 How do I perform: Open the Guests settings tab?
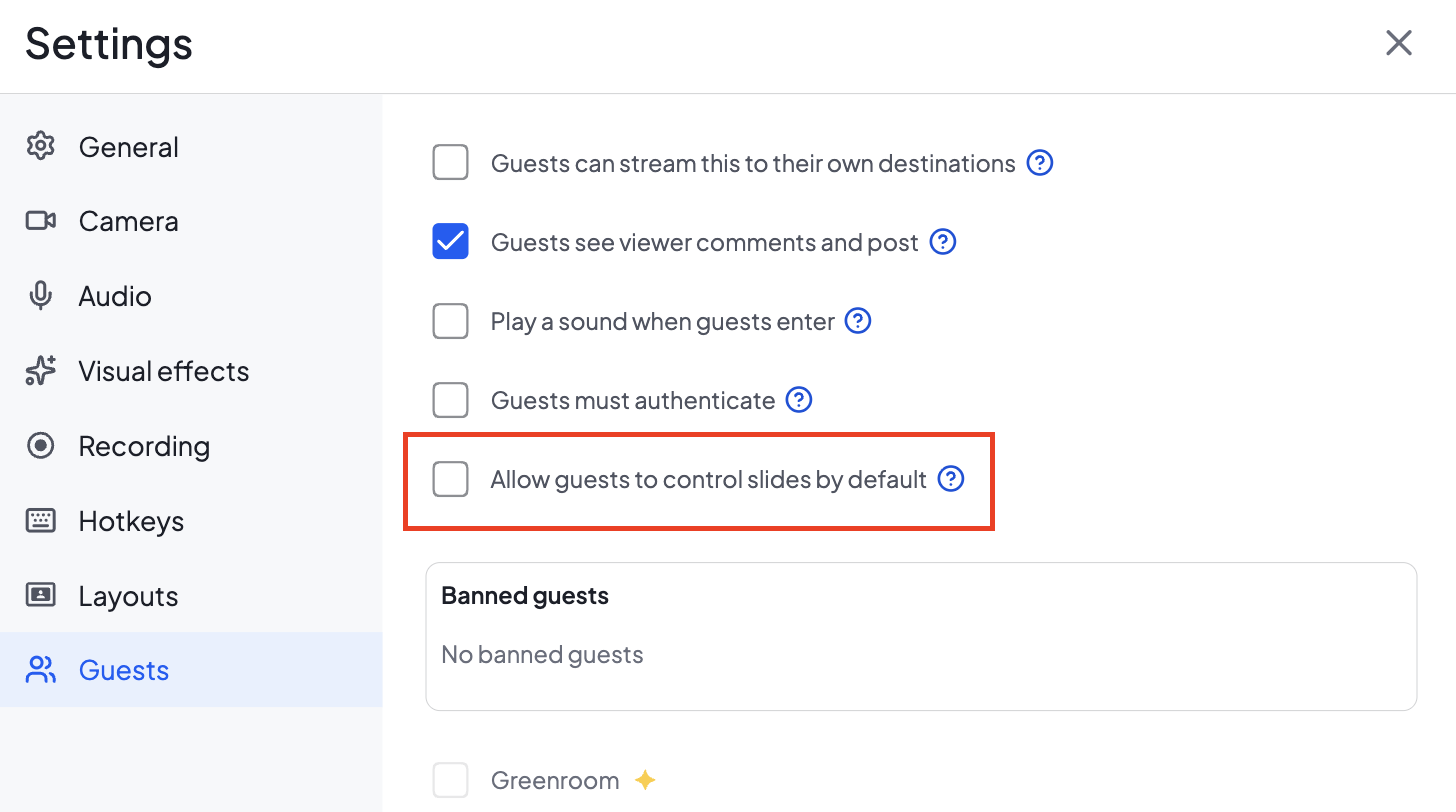(191, 670)
